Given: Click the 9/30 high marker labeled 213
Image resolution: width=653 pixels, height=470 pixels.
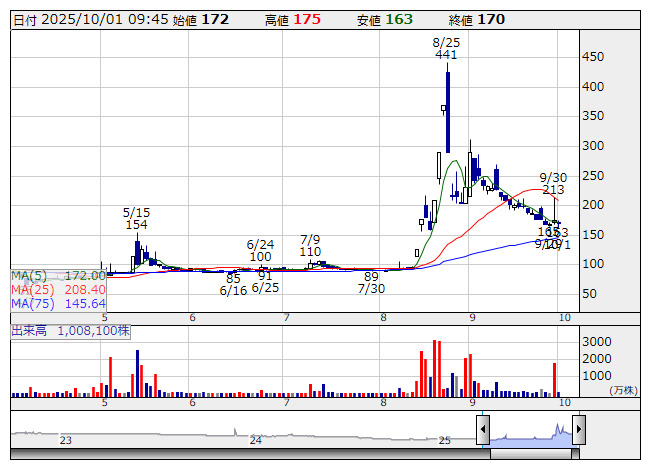Looking at the screenshot, I should click(553, 189).
